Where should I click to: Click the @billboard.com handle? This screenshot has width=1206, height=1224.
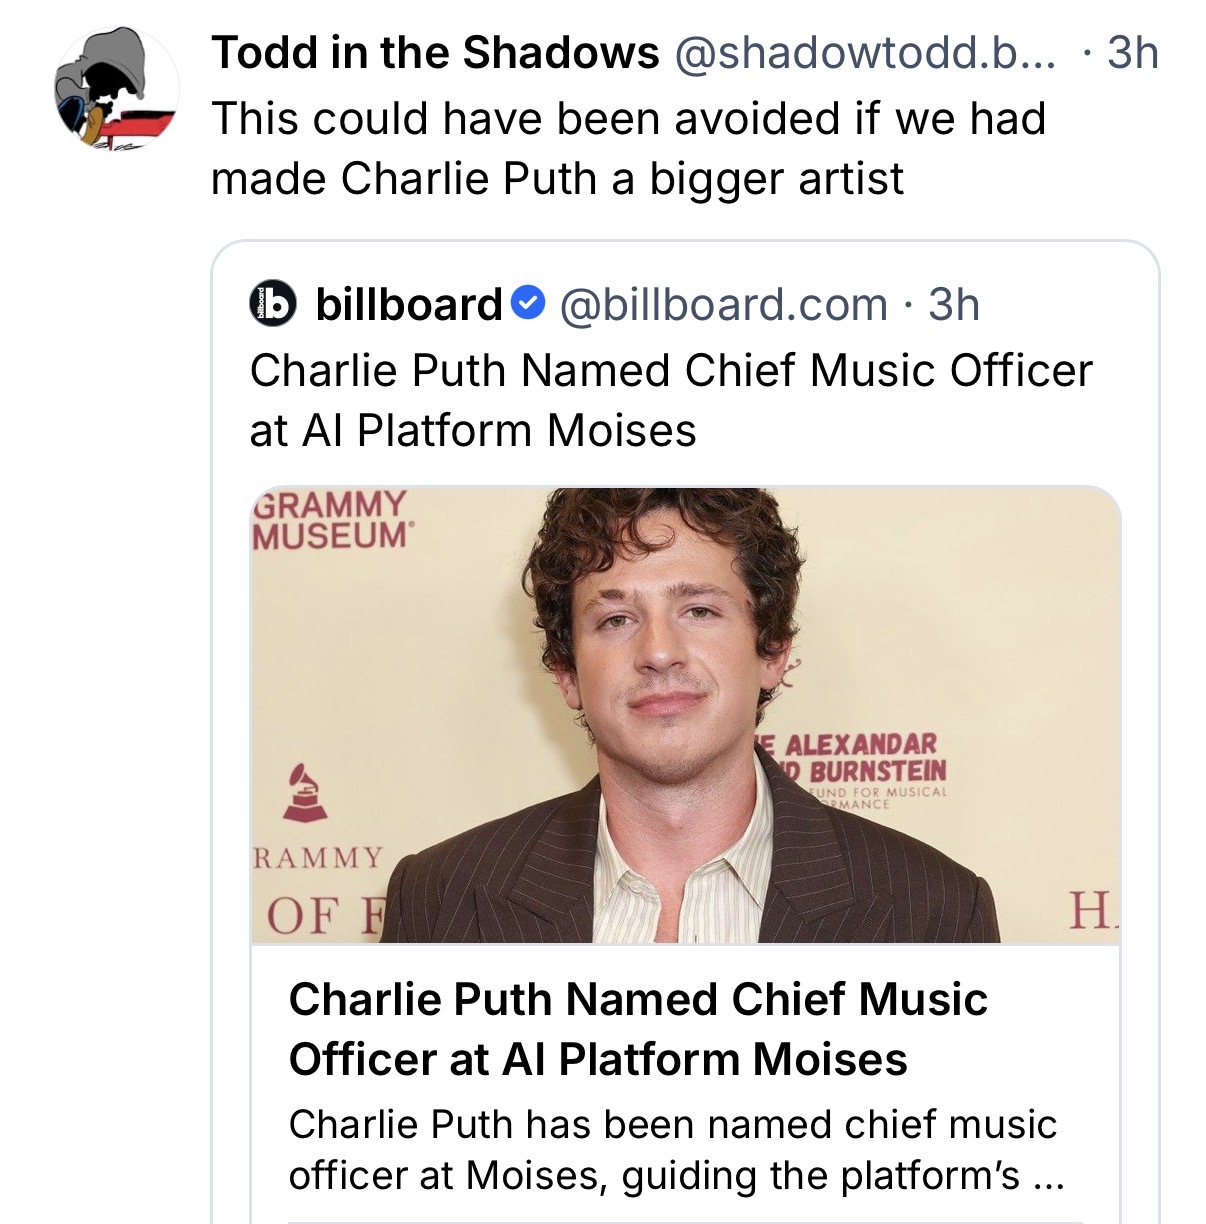click(723, 305)
